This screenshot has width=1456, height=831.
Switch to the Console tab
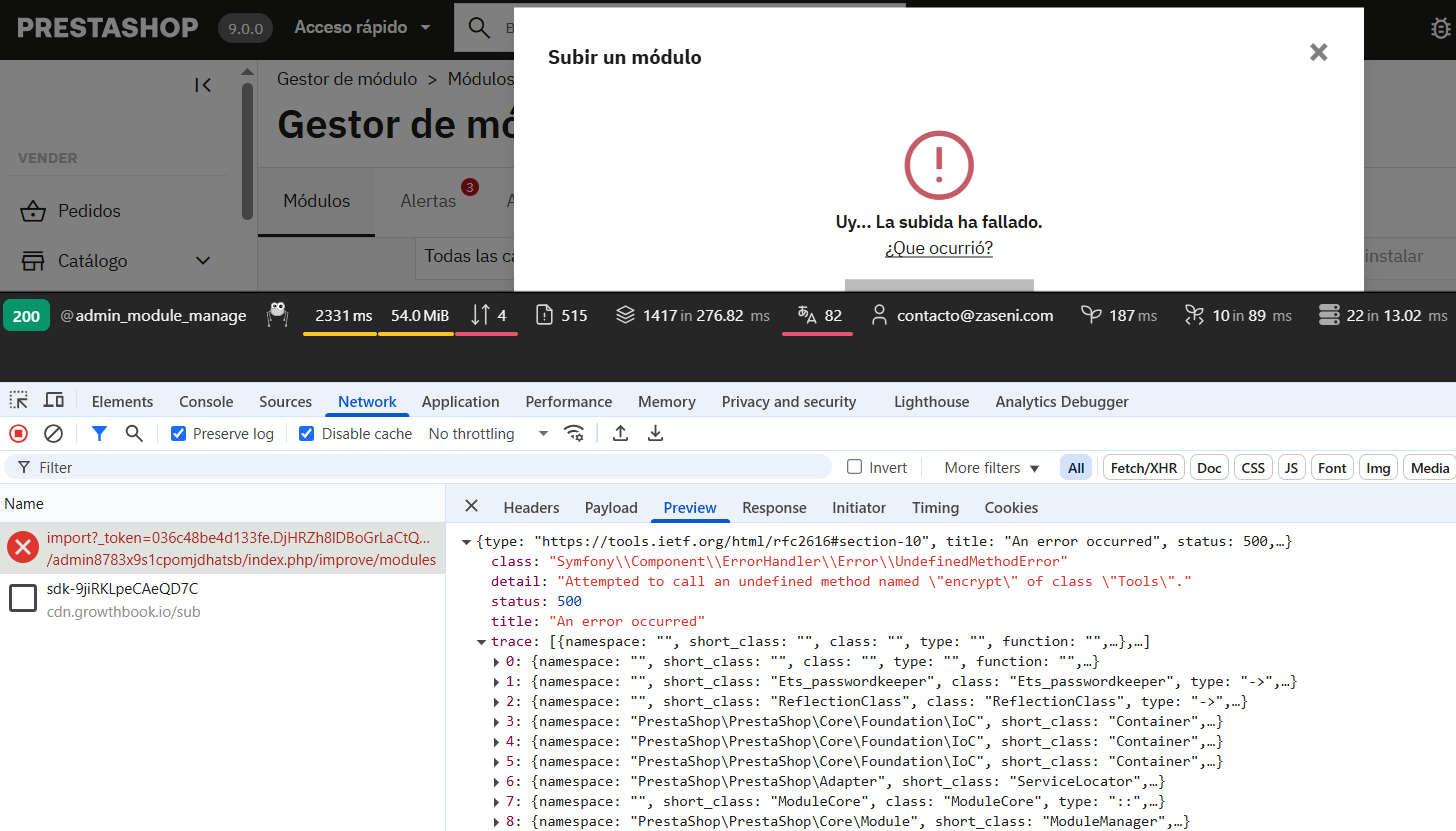(206, 402)
